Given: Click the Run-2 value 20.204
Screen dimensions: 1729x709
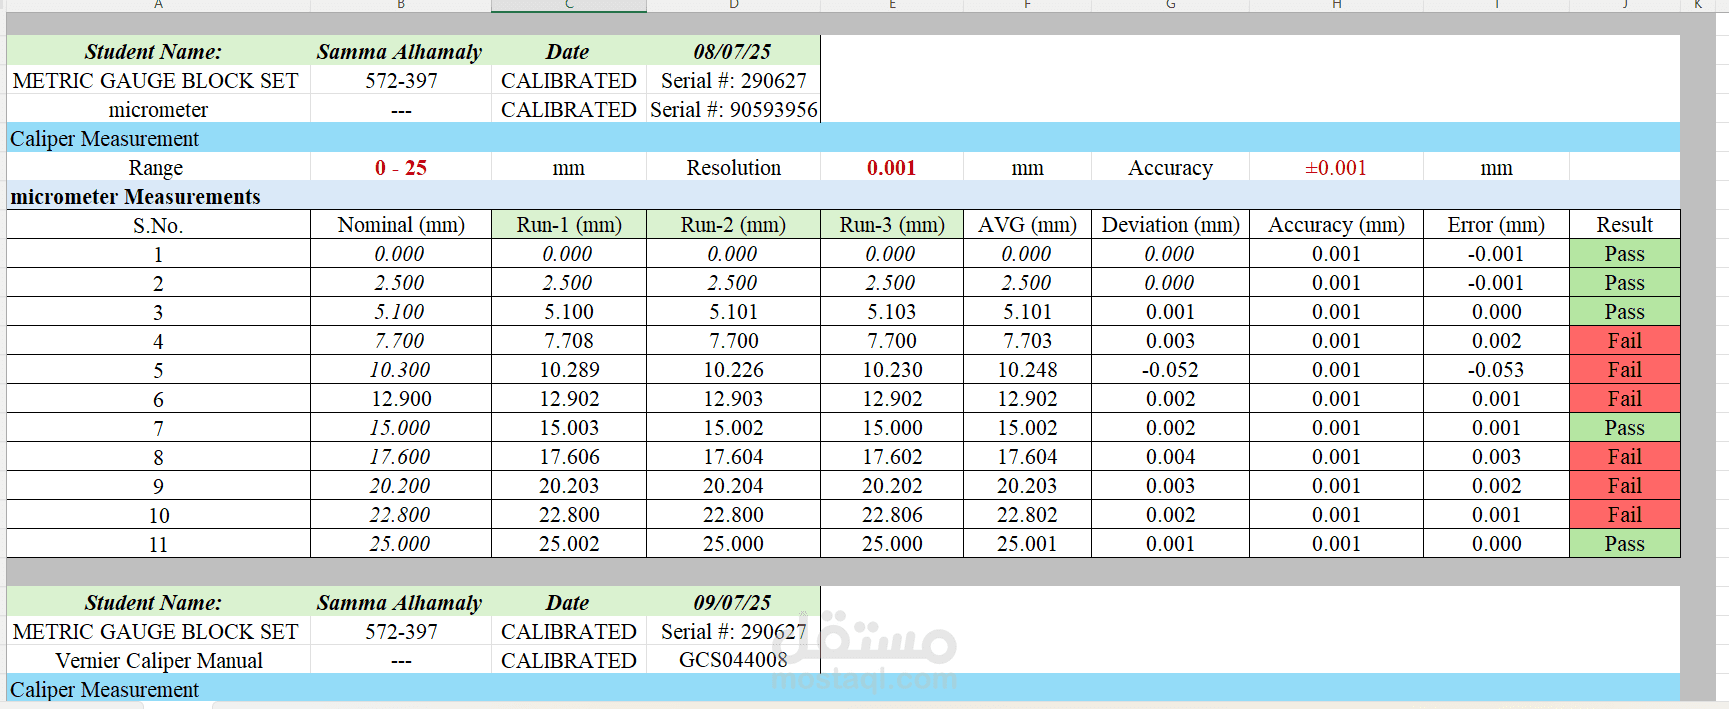Looking at the screenshot, I should [733, 486].
